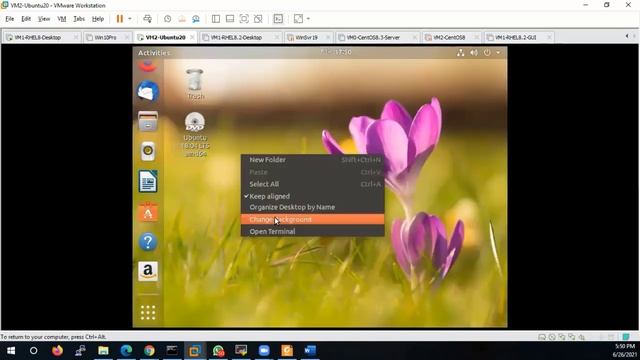Click the Unity mode toolbar icon
The height and width of the screenshot is (360, 640).
tap(258, 19)
